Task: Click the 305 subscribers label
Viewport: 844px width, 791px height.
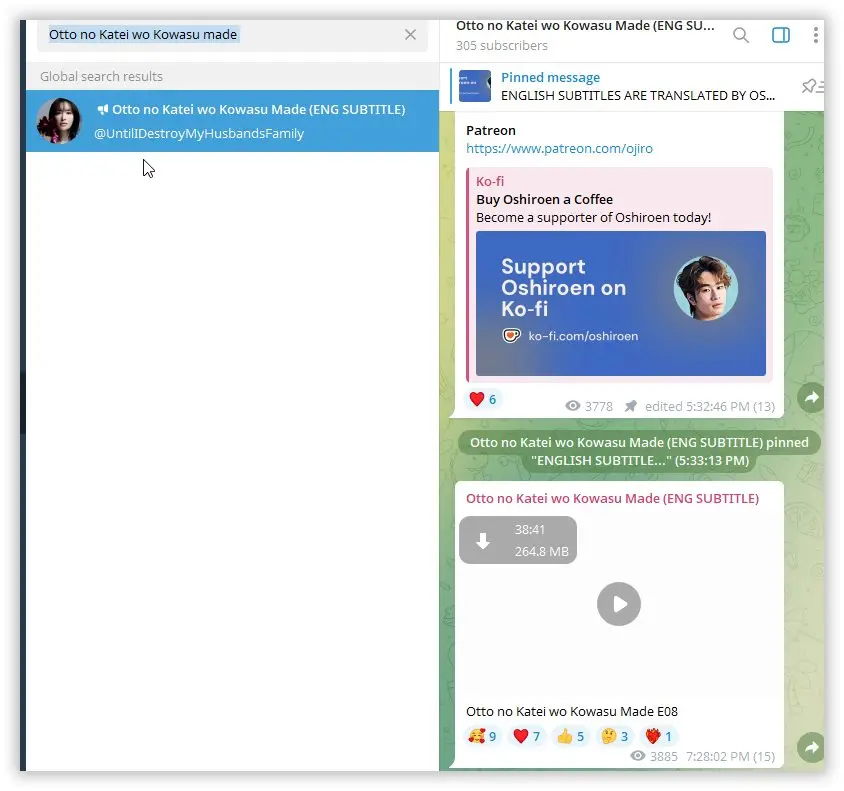Action: coord(502,46)
